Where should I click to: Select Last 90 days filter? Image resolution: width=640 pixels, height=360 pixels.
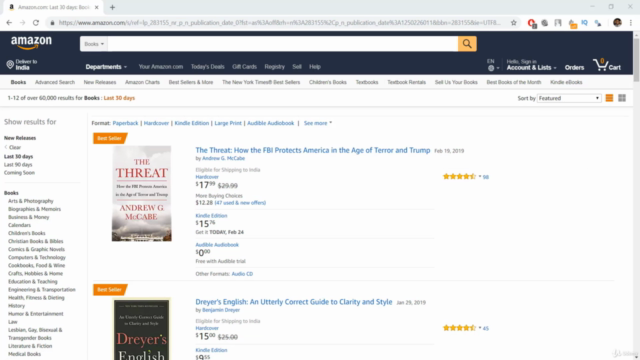coord(18,164)
